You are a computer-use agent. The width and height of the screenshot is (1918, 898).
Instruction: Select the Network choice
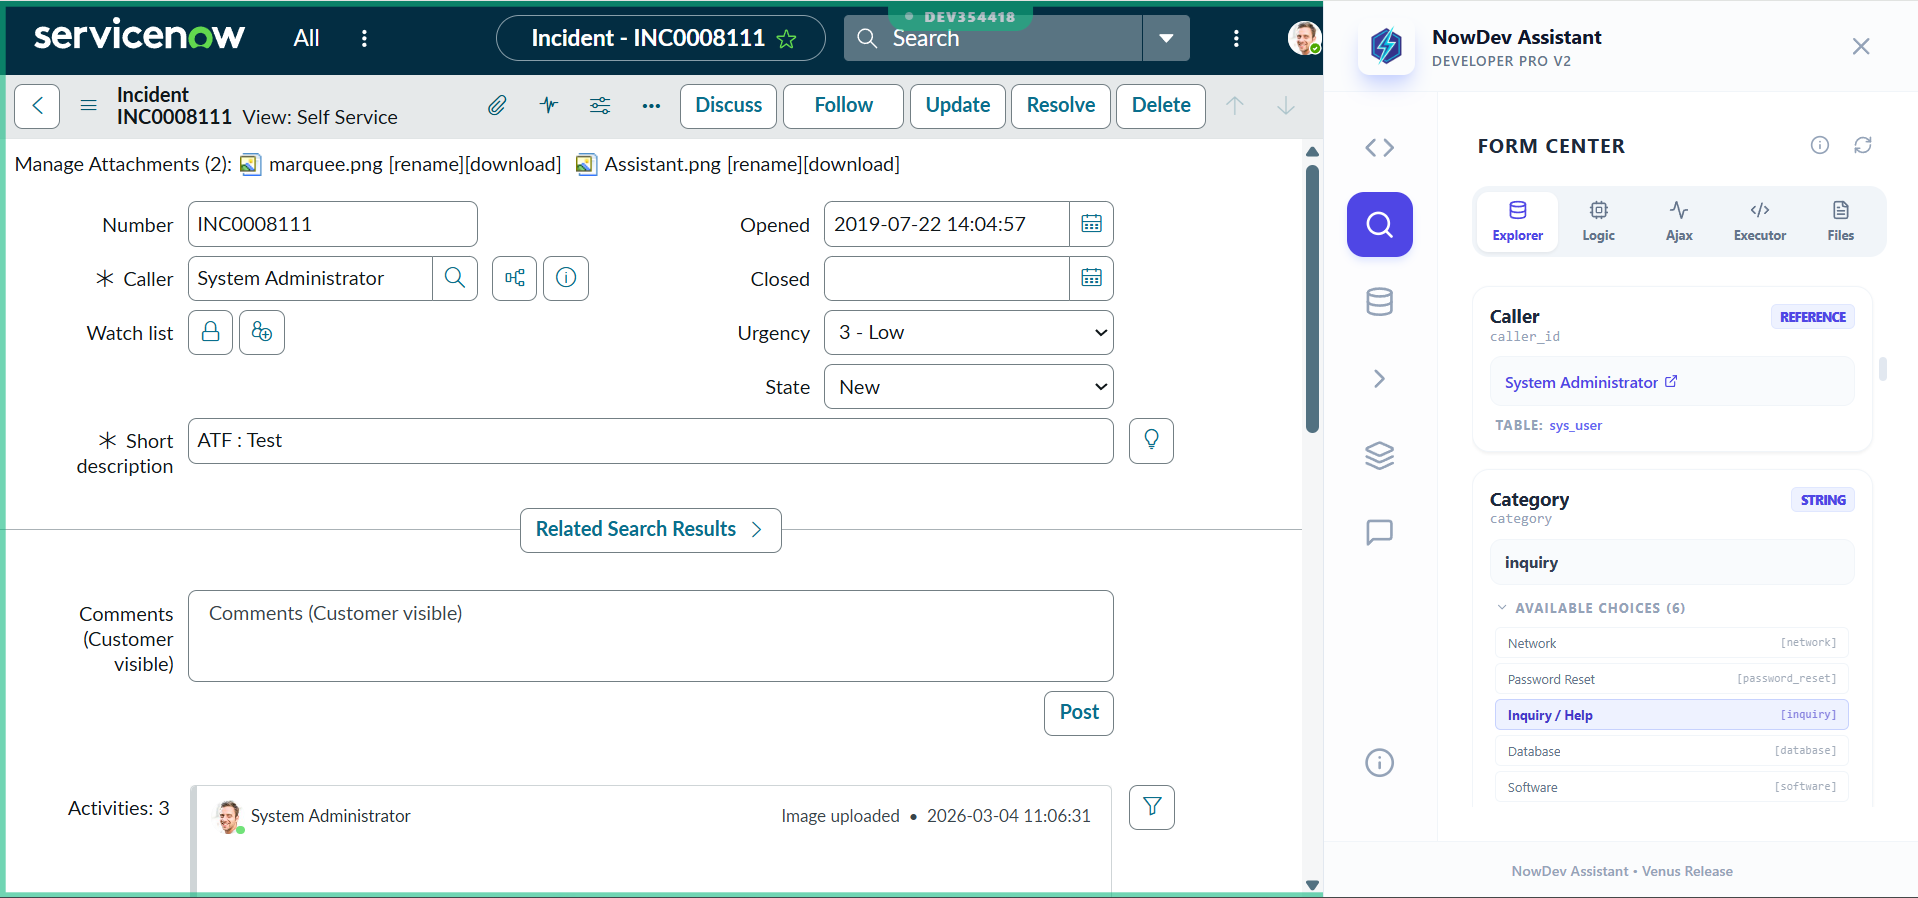1671,643
